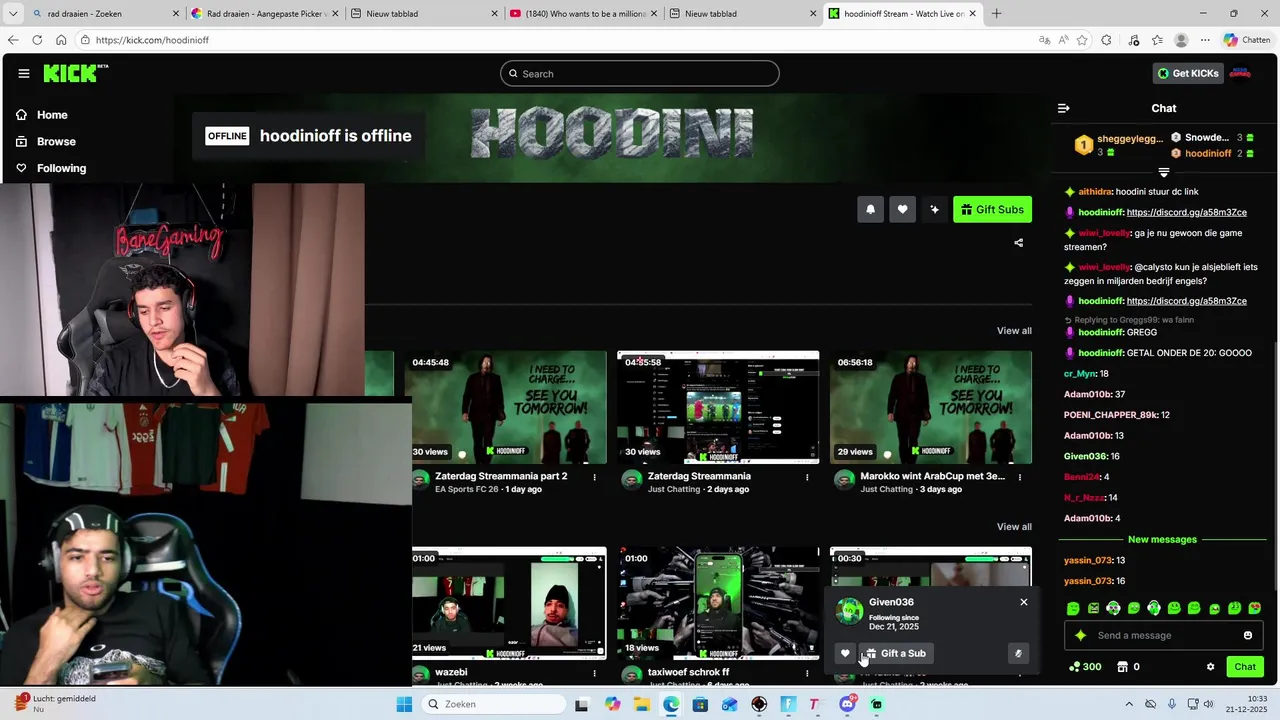
Task: Add page to favorites star icon
Action: click(x=1082, y=40)
